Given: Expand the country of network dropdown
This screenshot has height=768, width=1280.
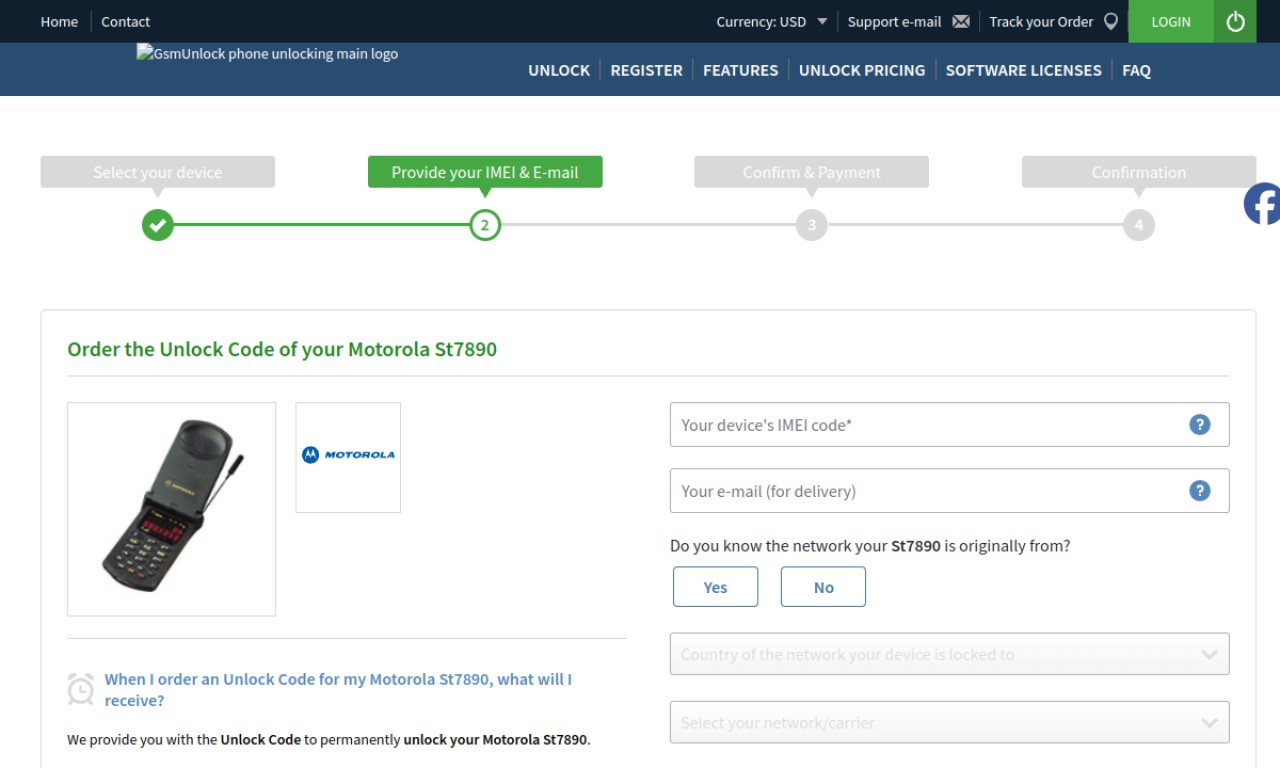Looking at the screenshot, I should coord(949,654).
